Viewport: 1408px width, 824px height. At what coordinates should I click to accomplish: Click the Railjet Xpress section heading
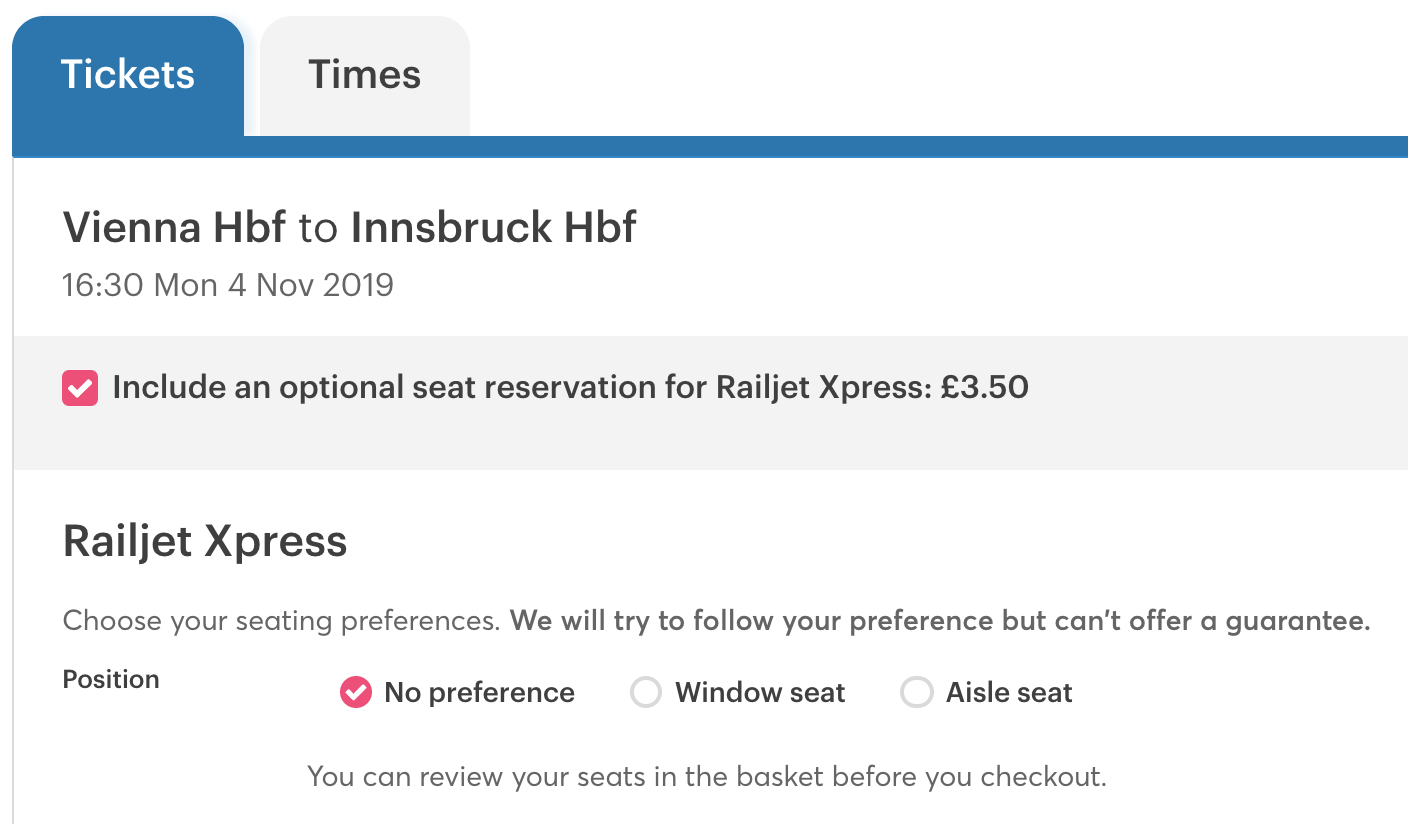(205, 542)
